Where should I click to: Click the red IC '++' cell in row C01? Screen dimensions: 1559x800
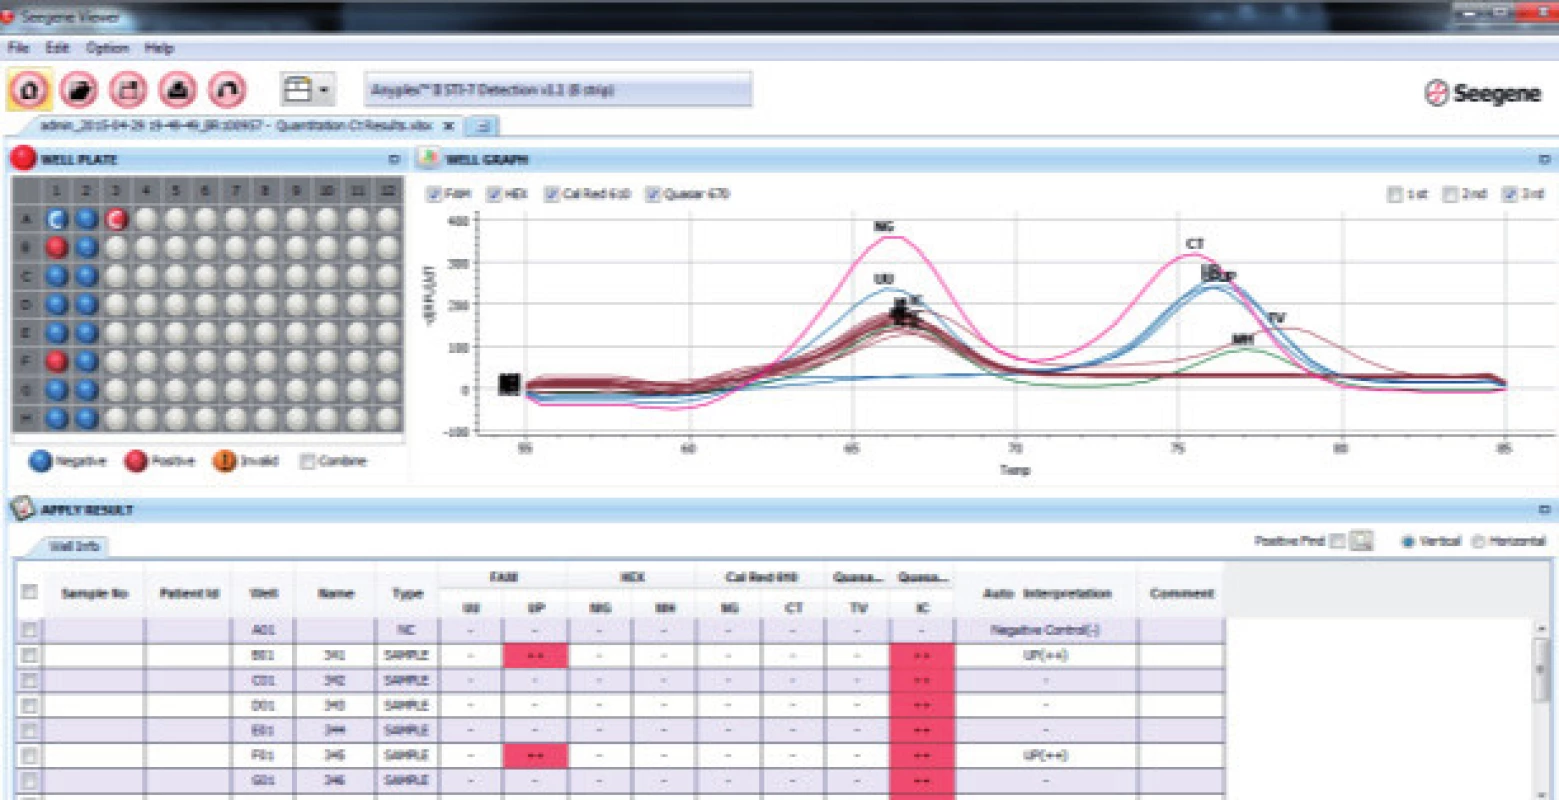[922, 680]
